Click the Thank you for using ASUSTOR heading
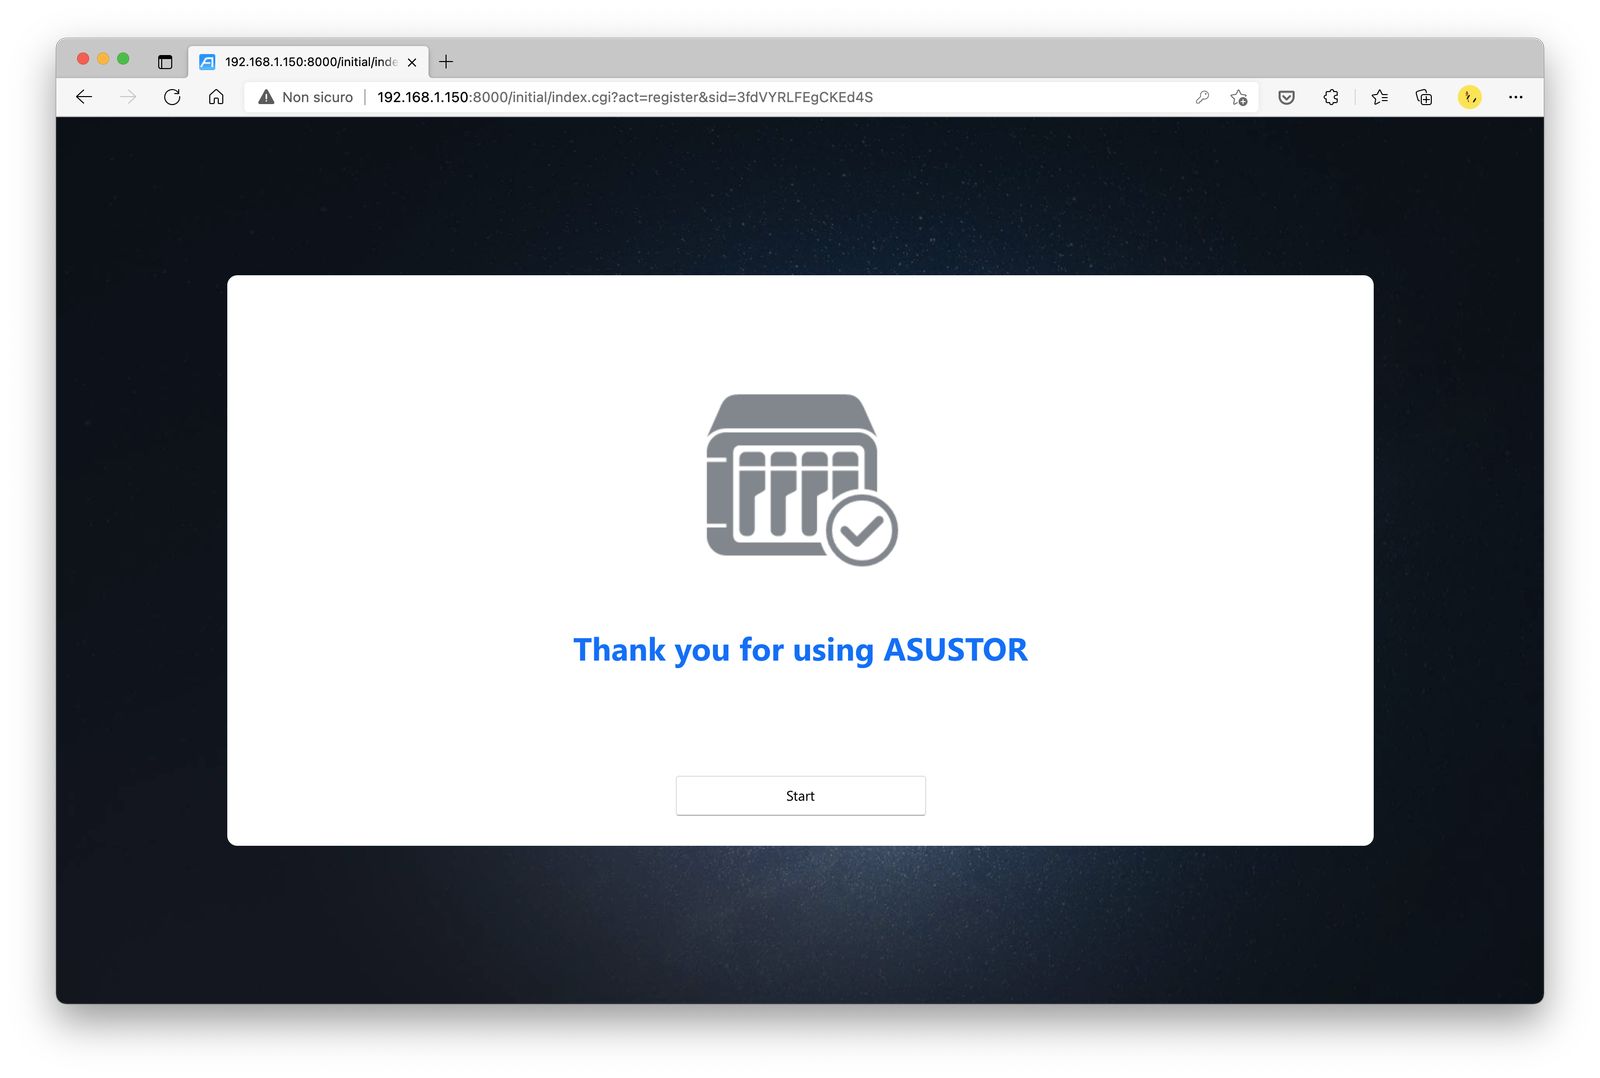Viewport: 1600px width, 1078px height. coord(800,650)
